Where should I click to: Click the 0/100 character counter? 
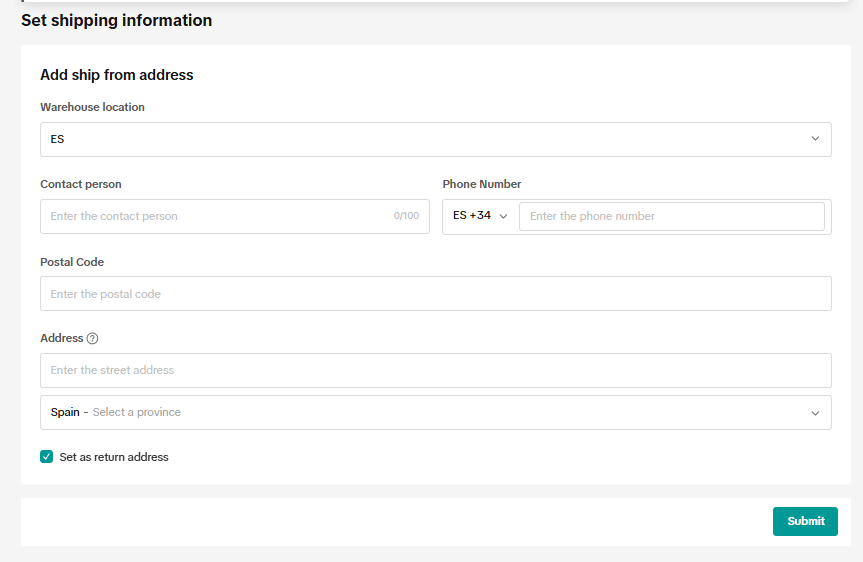point(406,216)
